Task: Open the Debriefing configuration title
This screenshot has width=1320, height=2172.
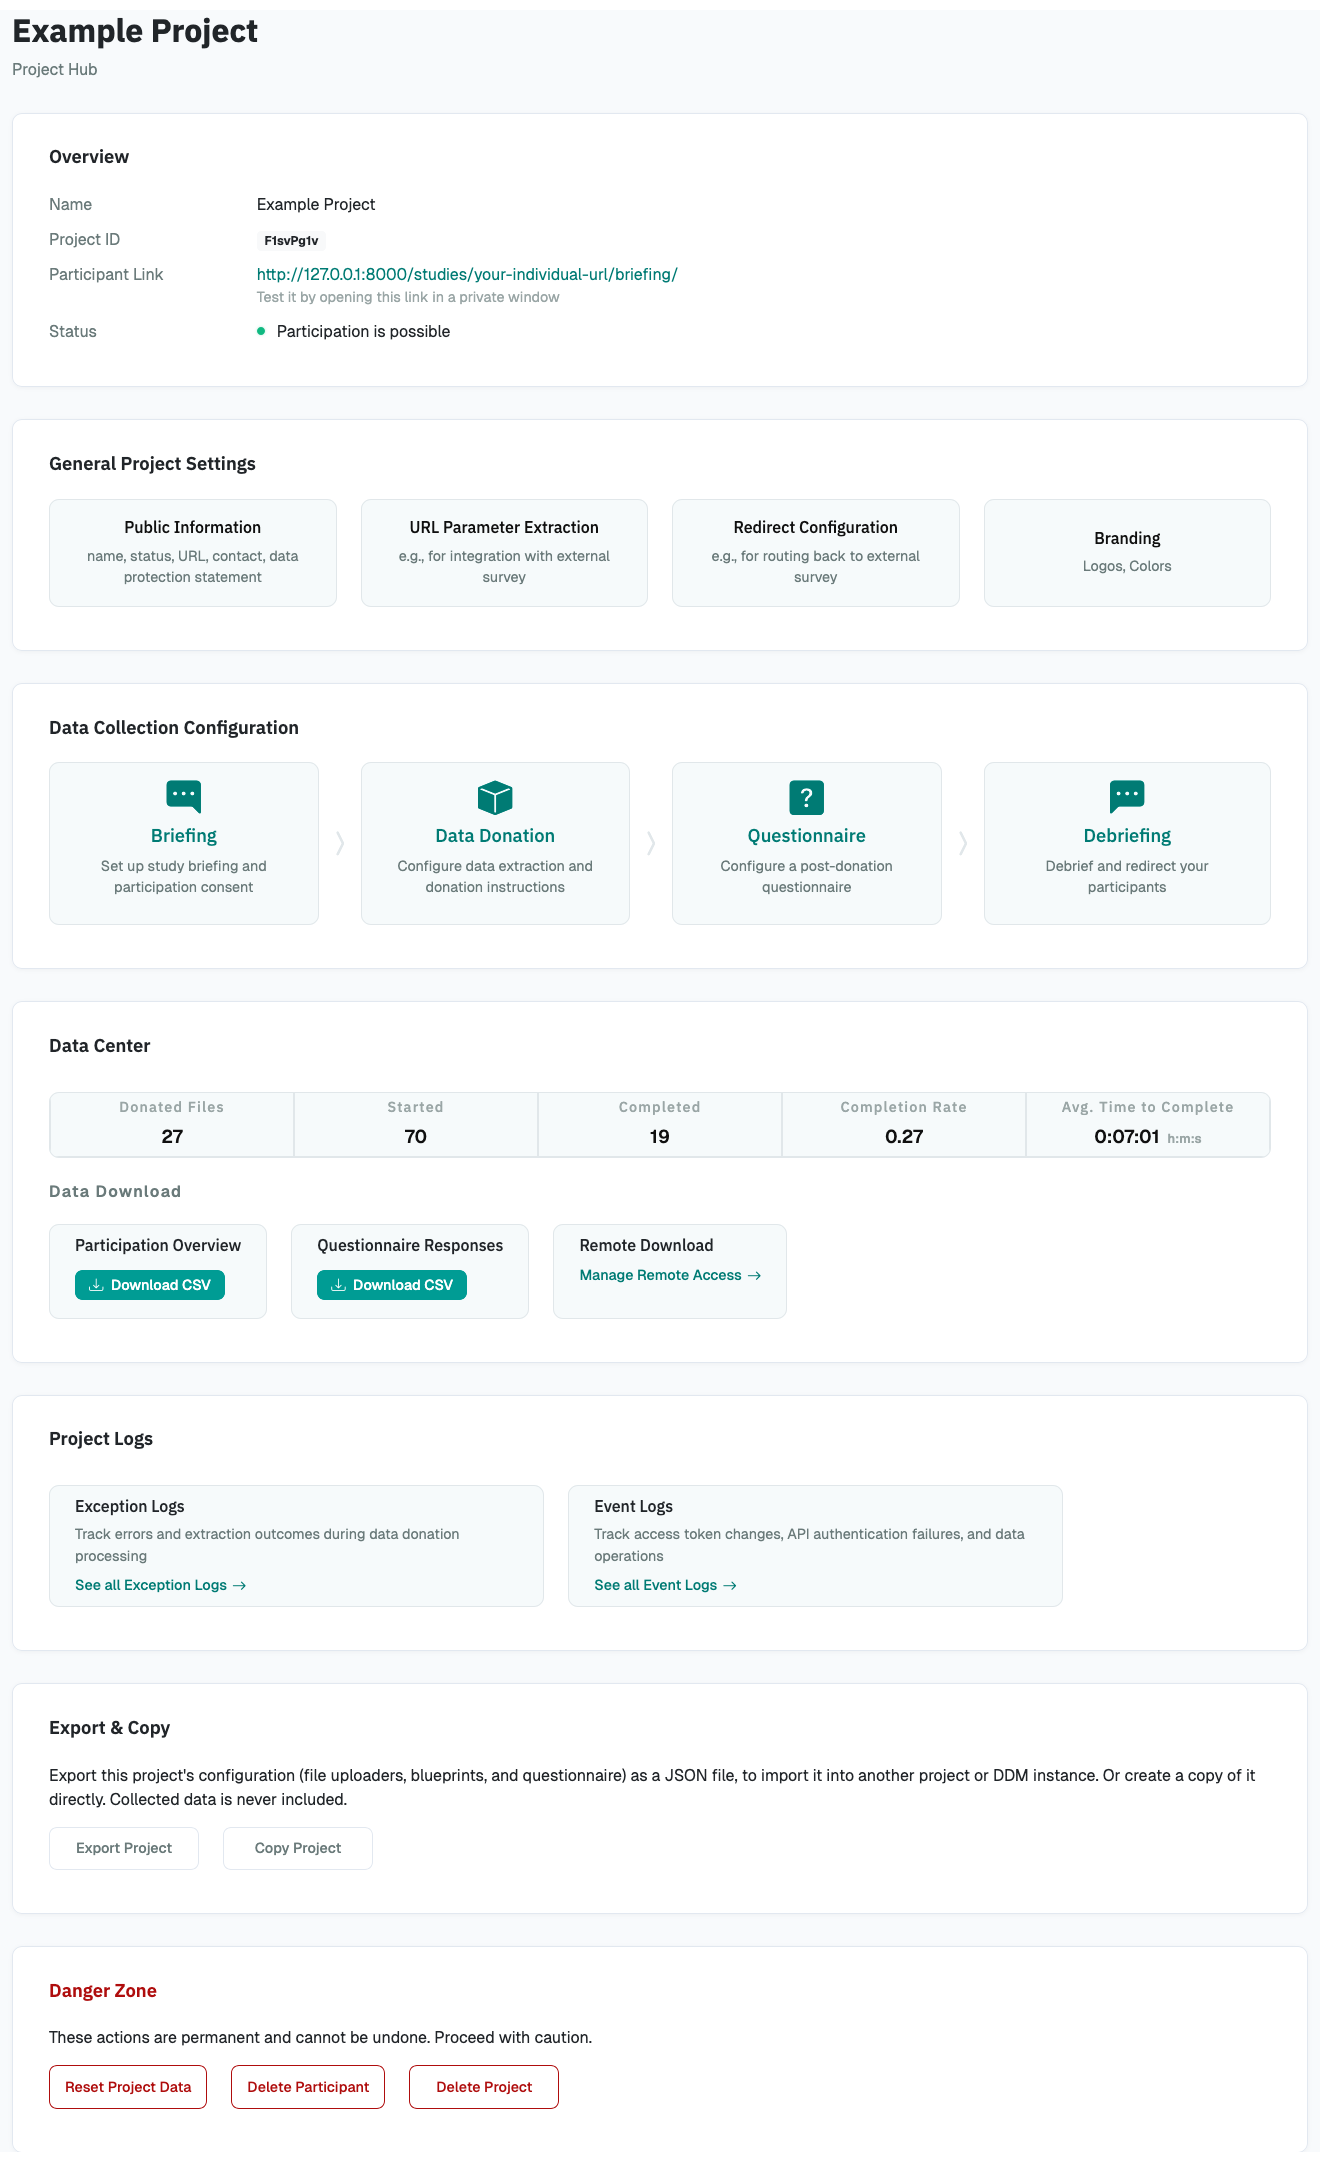Action: [x=1127, y=836]
